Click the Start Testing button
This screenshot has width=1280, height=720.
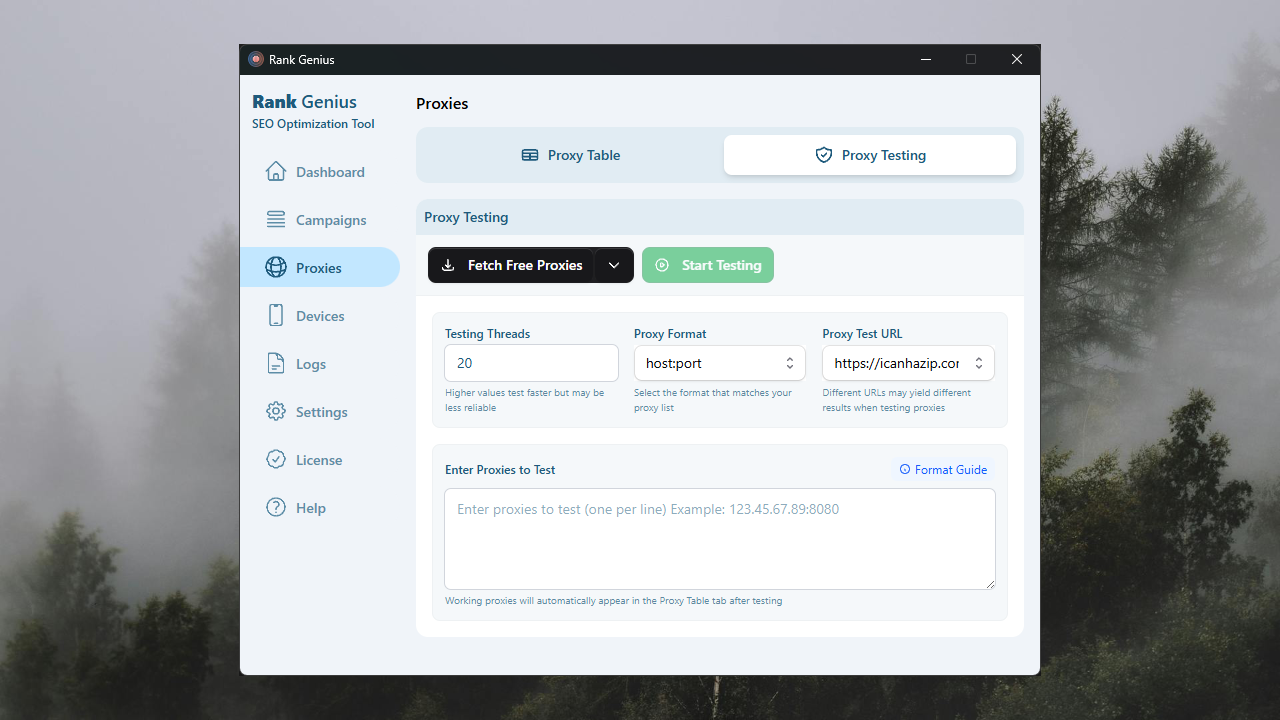[x=708, y=265]
